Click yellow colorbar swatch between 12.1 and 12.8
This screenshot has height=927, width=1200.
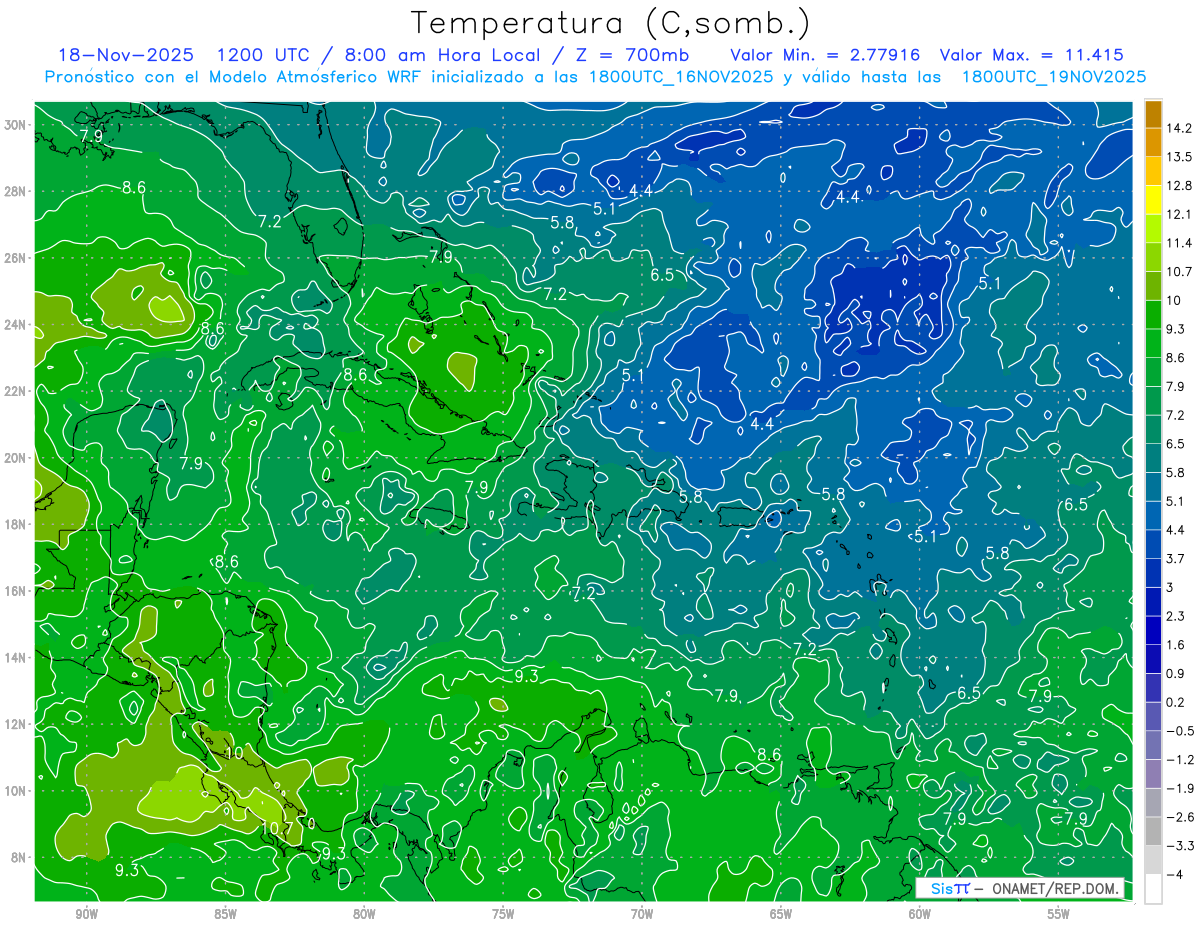[x=1153, y=201]
